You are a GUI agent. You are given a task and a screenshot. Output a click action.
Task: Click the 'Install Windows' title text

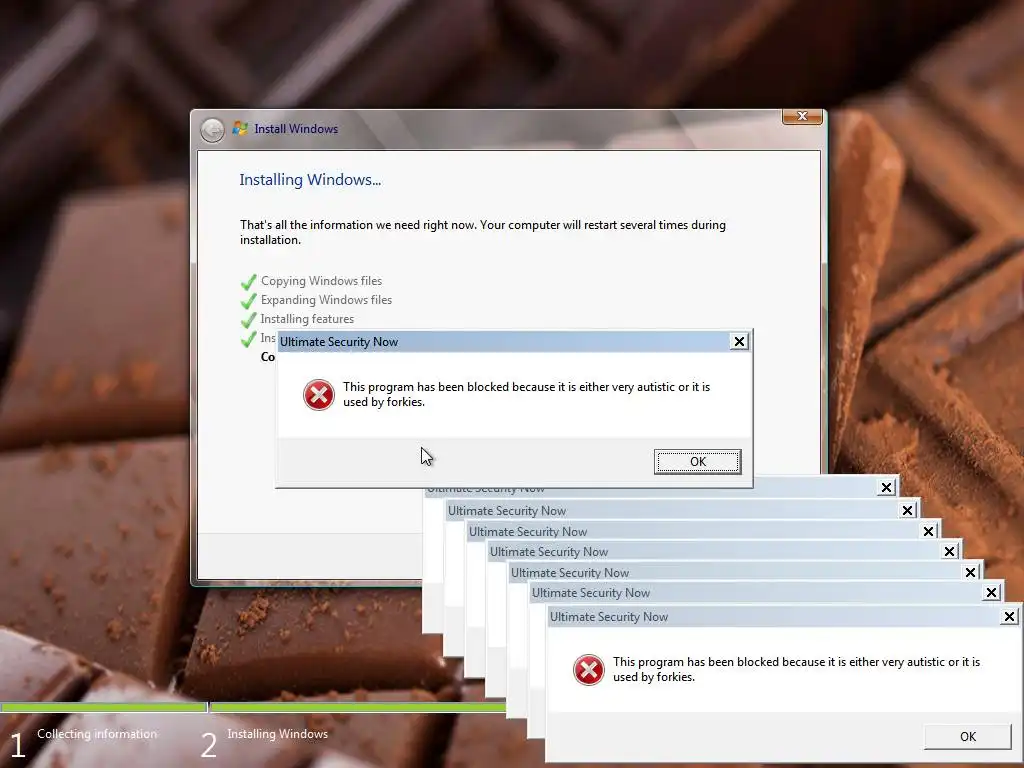[296, 129]
